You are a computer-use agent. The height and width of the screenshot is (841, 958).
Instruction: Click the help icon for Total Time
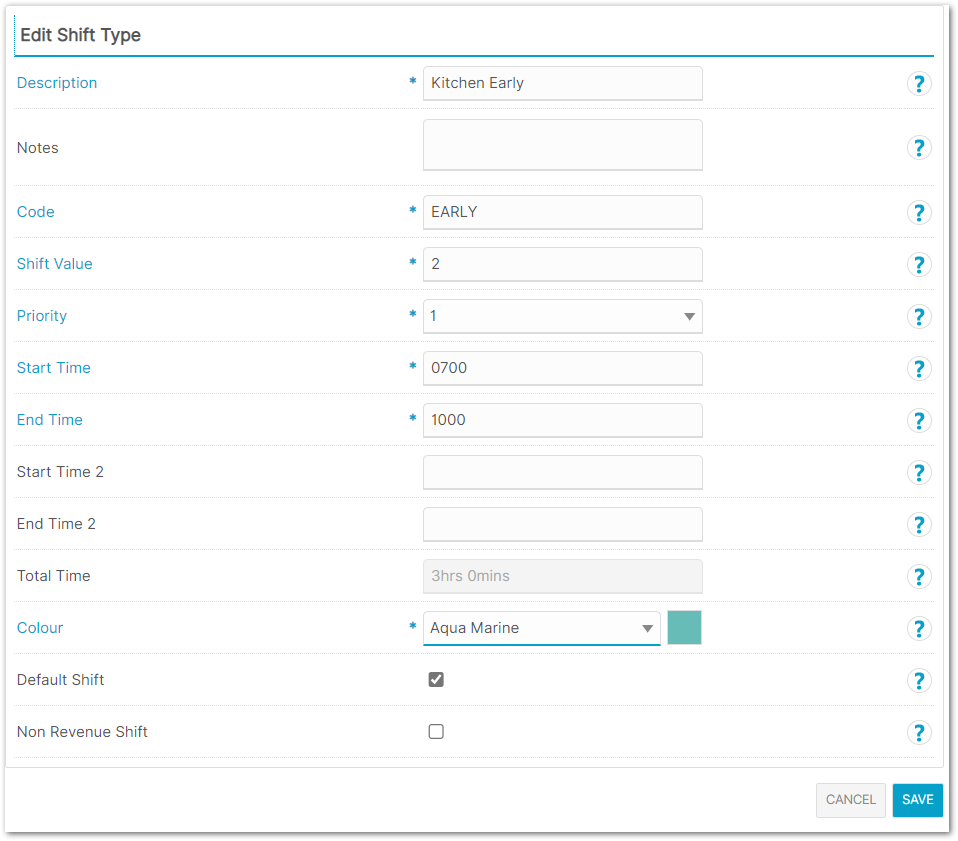[x=919, y=576]
